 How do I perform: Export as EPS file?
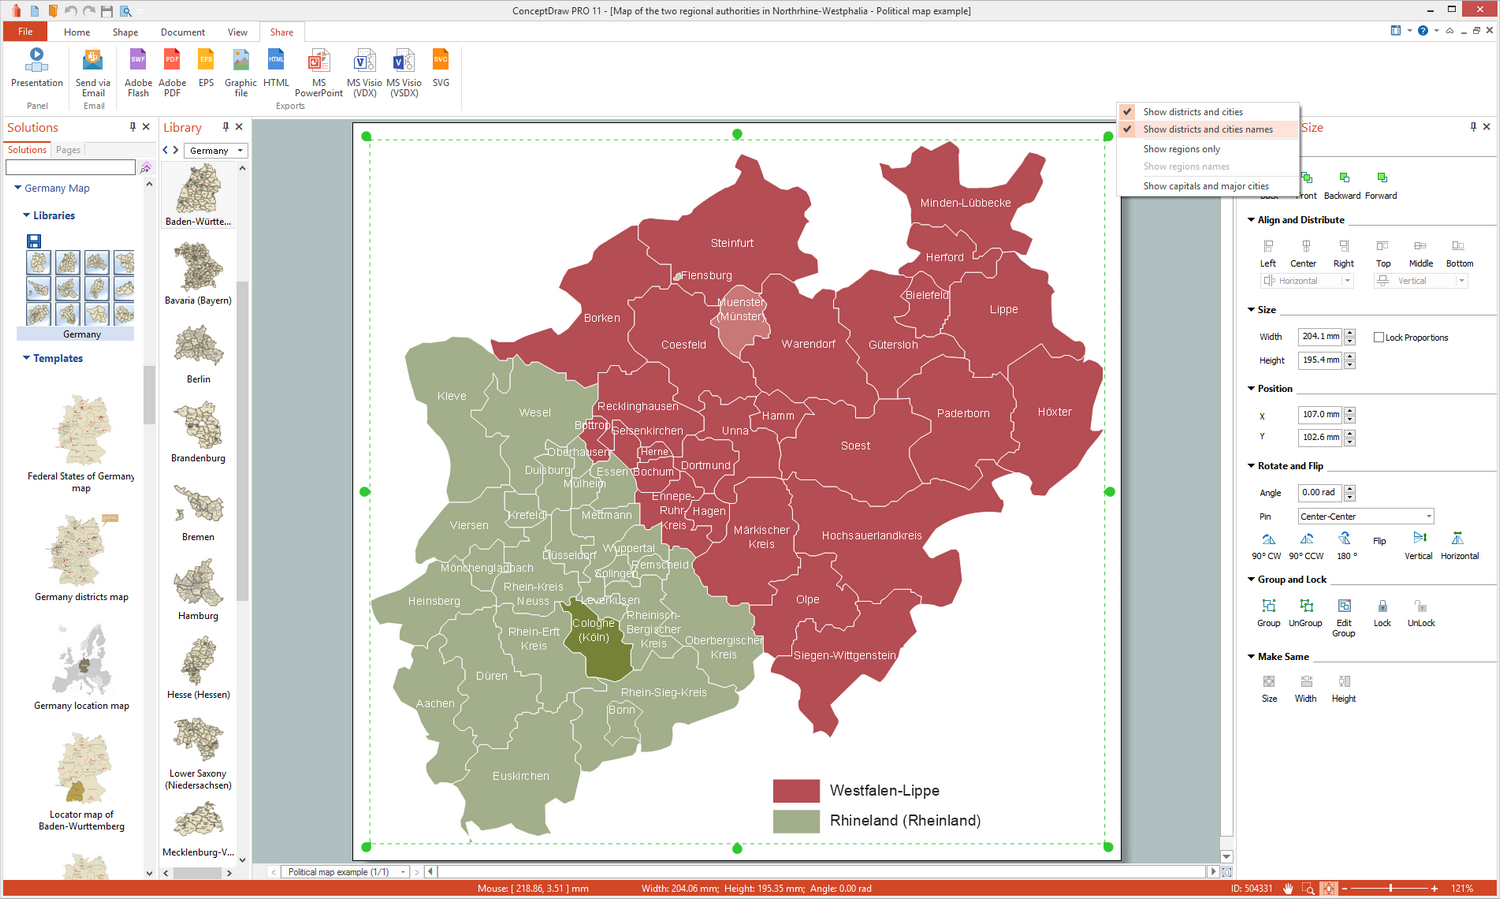(x=206, y=67)
